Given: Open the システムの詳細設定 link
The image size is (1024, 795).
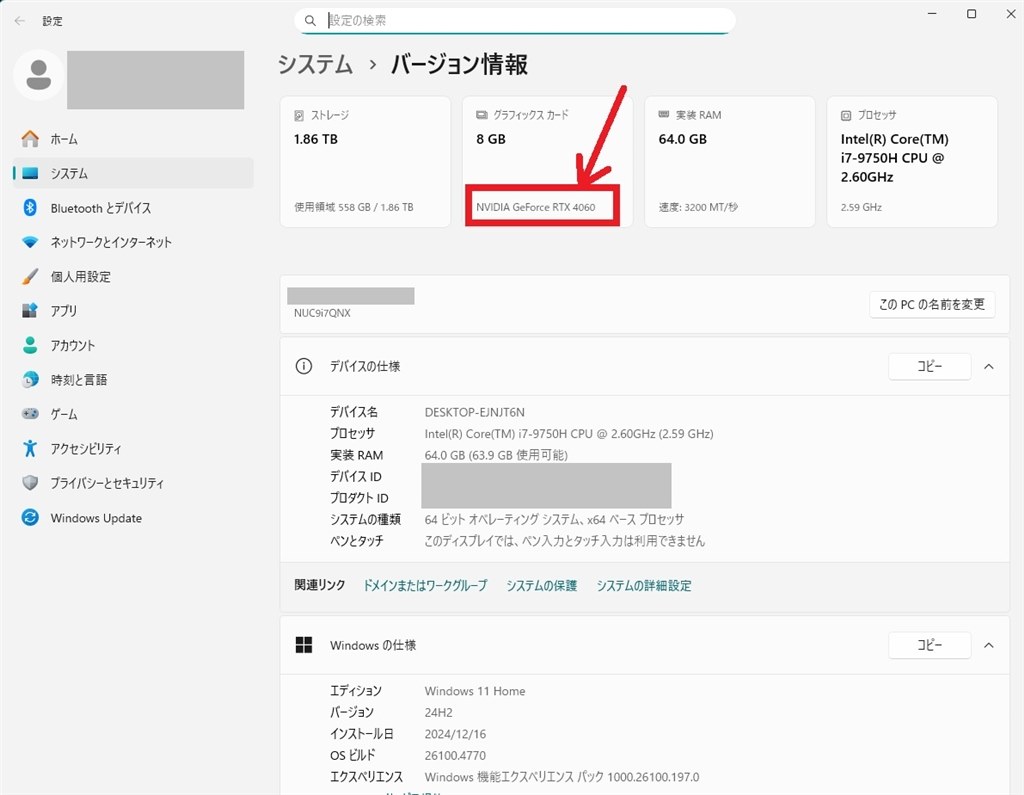Looking at the screenshot, I should pyautogui.click(x=646, y=585).
